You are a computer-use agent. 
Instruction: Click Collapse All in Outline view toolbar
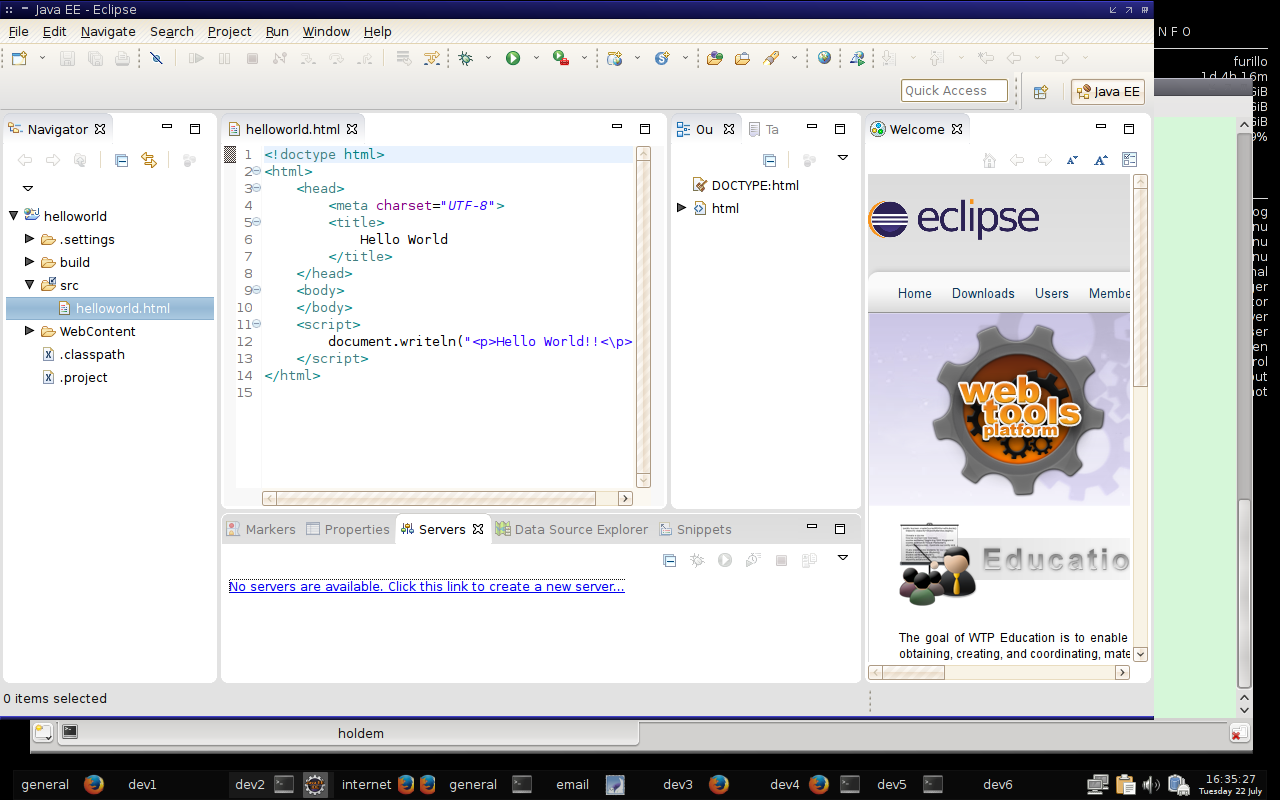click(769, 160)
